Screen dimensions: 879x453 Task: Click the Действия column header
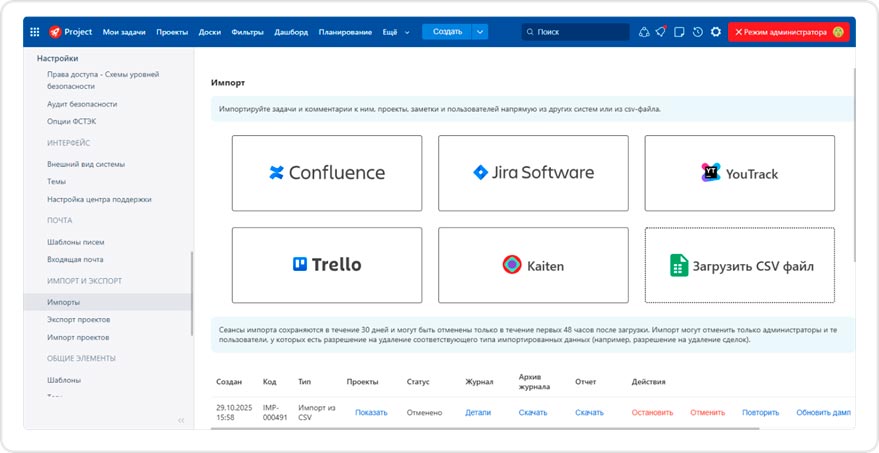tap(648, 382)
